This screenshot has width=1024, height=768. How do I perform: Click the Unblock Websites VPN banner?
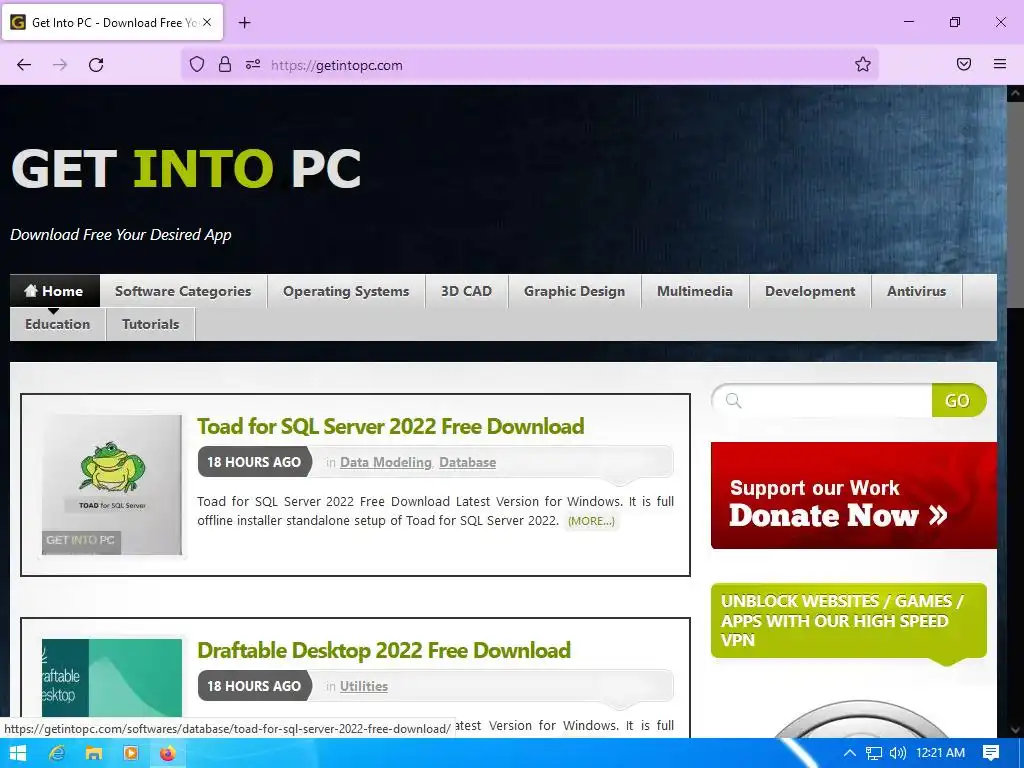(848, 620)
